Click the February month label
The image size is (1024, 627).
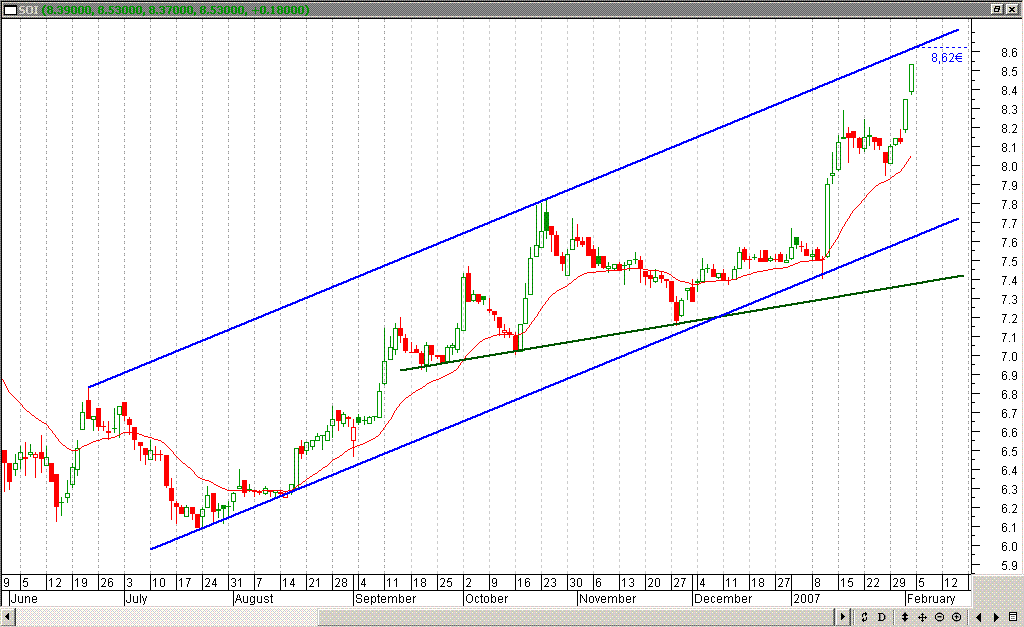point(931,599)
